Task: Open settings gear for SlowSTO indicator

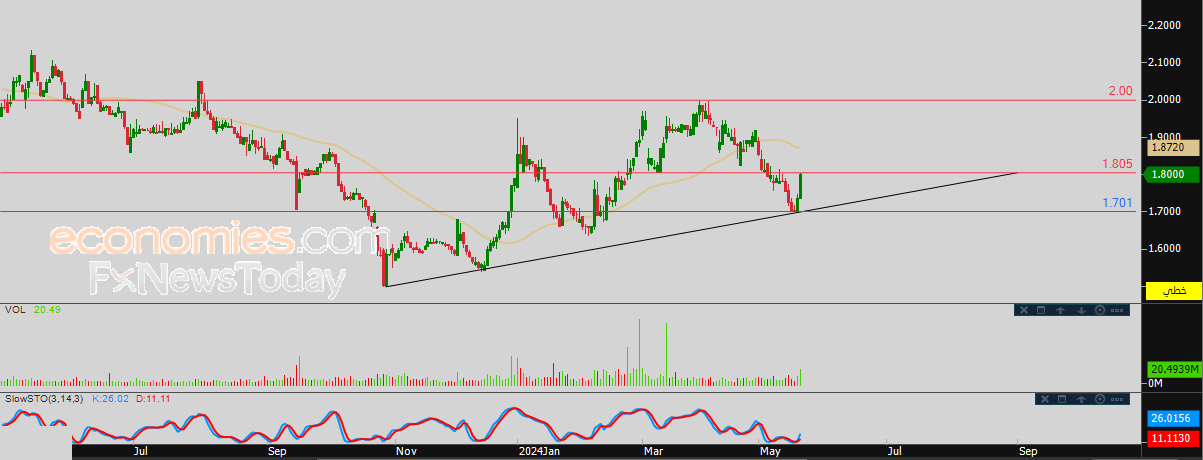Action: pyautogui.click(x=1100, y=399)
